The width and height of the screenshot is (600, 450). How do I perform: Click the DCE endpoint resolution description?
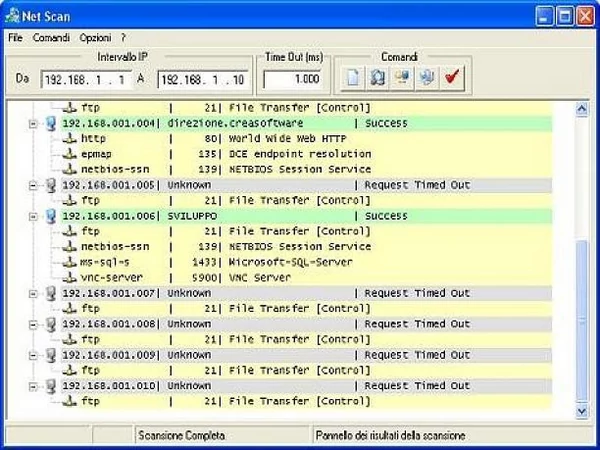(300, 154)
